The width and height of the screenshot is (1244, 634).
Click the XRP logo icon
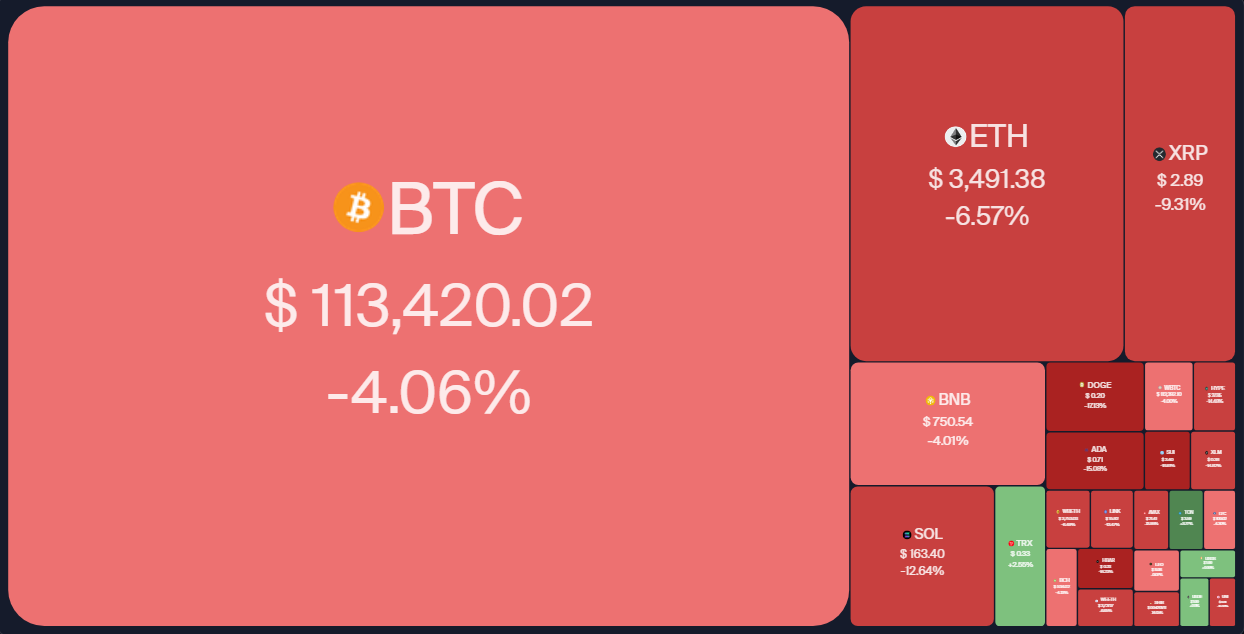click(x=1159, y=154)
